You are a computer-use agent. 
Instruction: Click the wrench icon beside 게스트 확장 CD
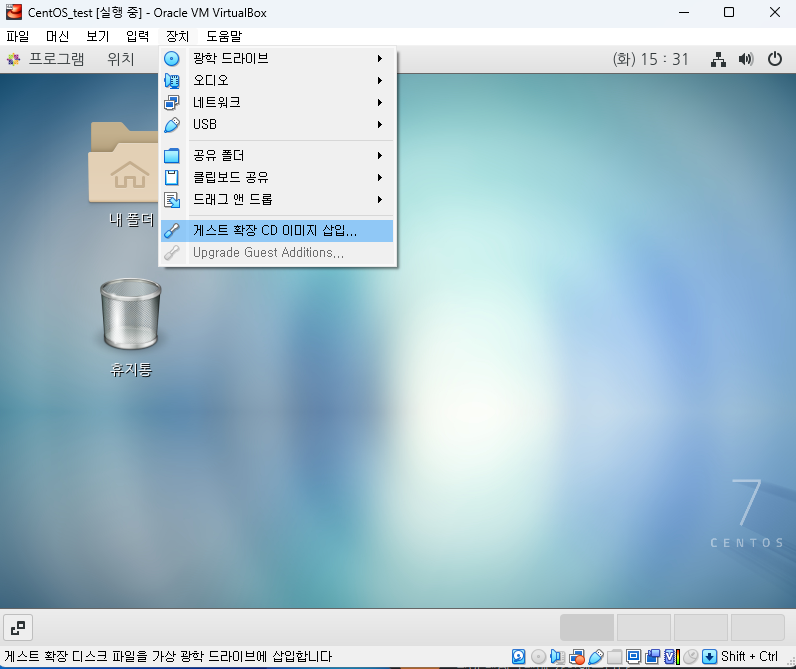click(172, 230)
